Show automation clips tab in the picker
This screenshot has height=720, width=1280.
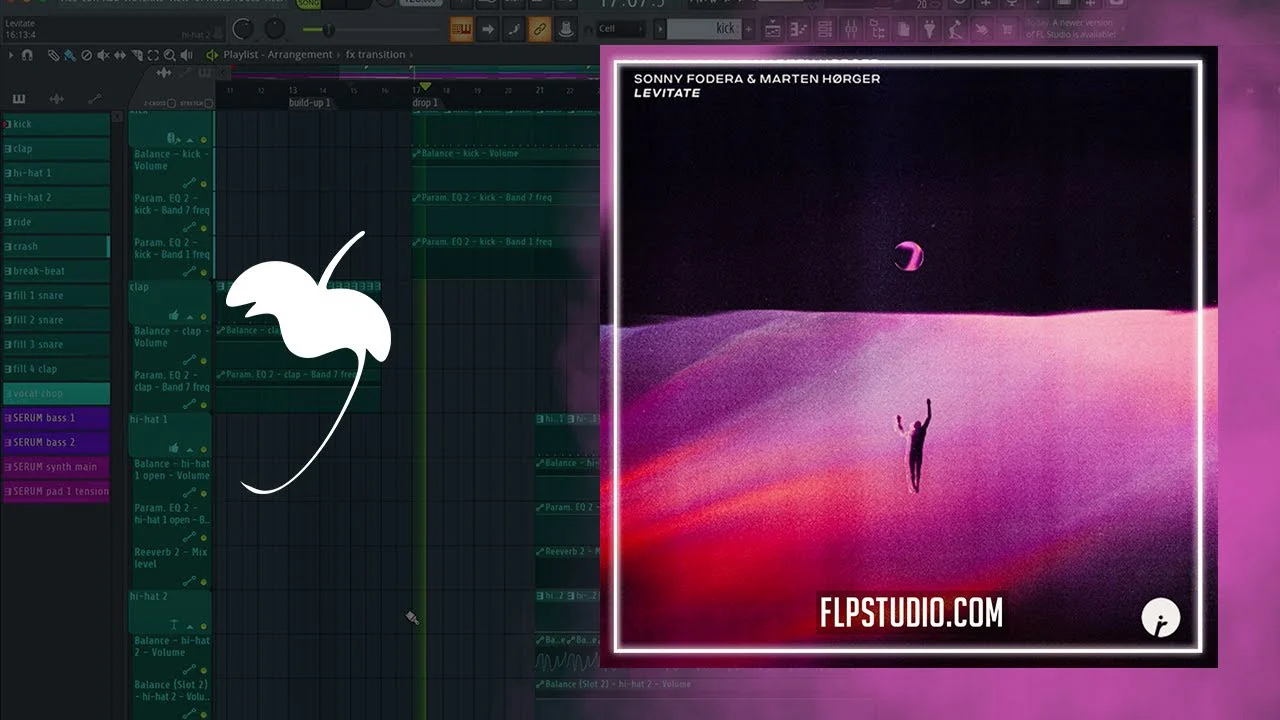tap(95, 99)
